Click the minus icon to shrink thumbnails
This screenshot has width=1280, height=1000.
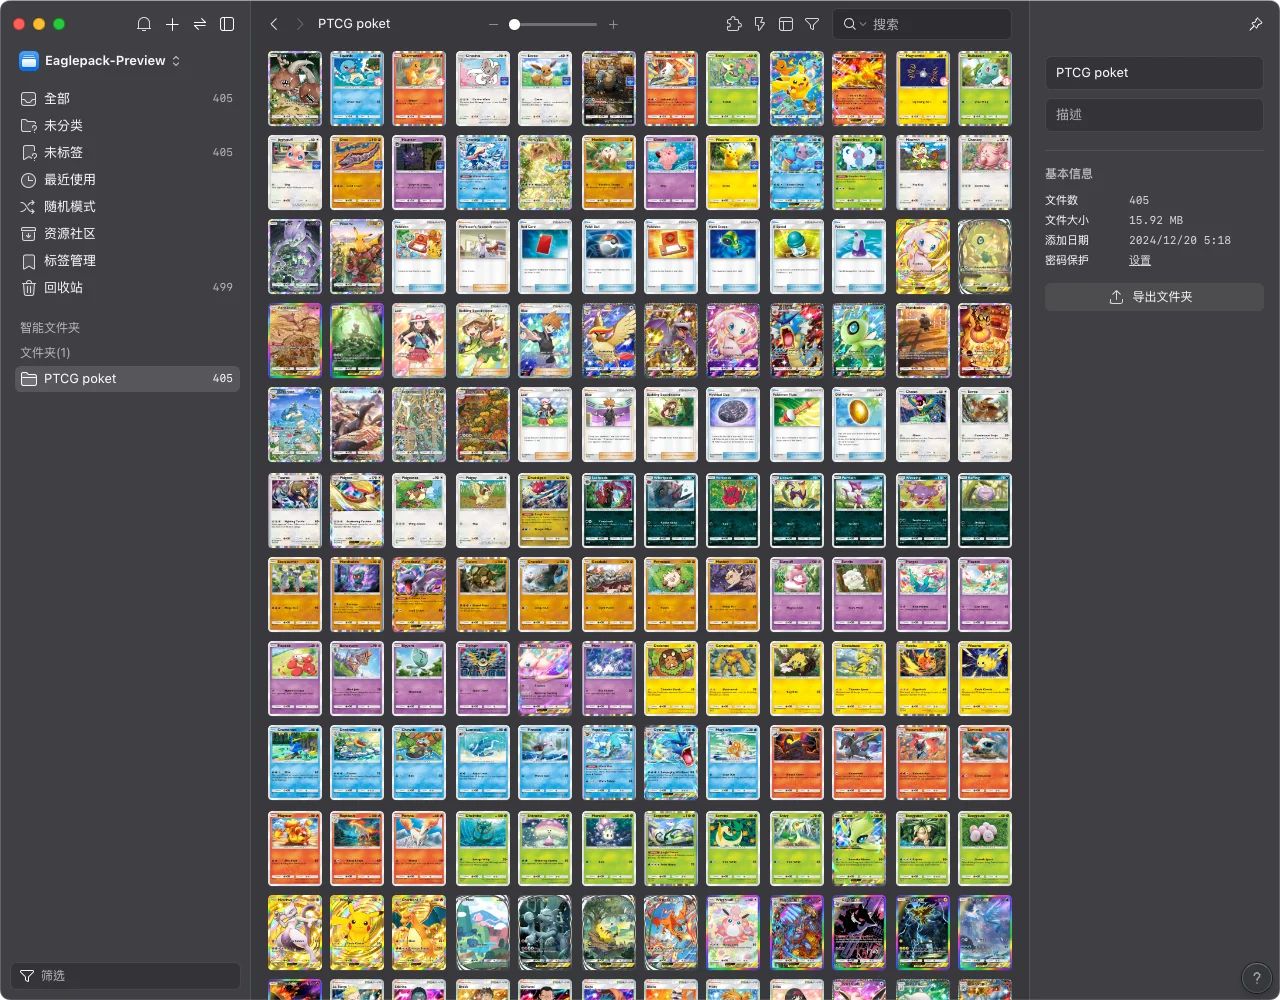pyautogui.click(x=493, y=24)
